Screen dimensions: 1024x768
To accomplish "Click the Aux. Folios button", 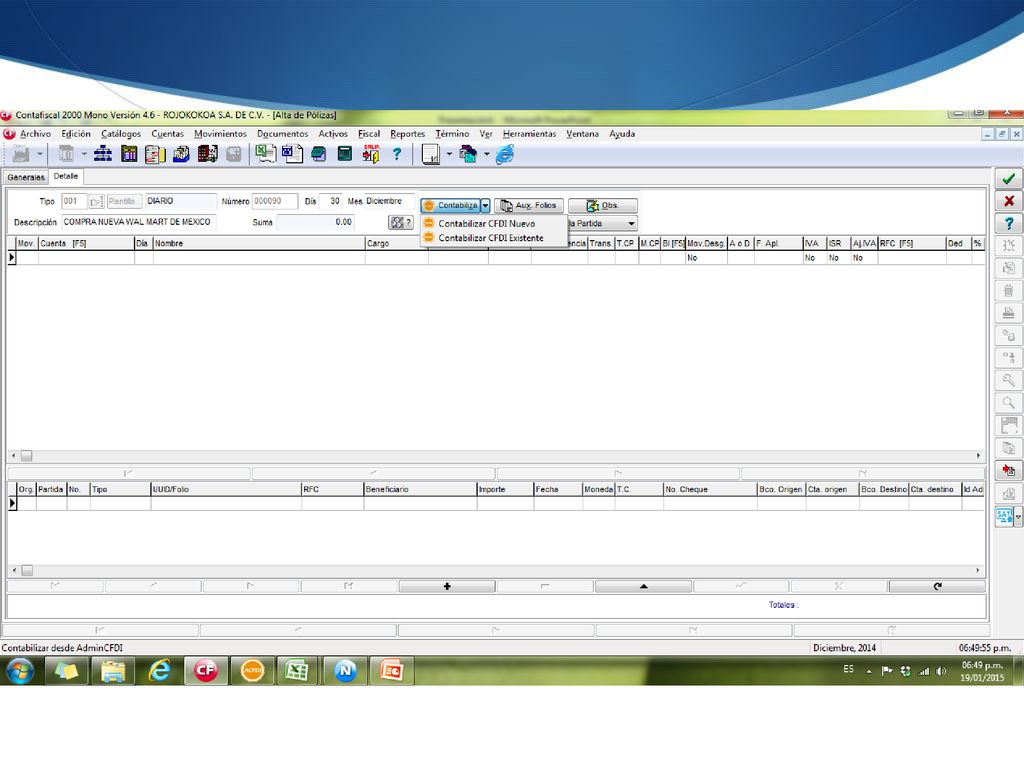I will click(528, 205).
